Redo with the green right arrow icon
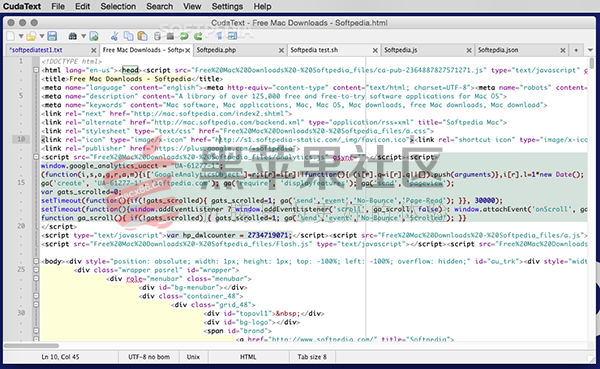This screenshot has width=600, height=369. (x=198, y=36)
